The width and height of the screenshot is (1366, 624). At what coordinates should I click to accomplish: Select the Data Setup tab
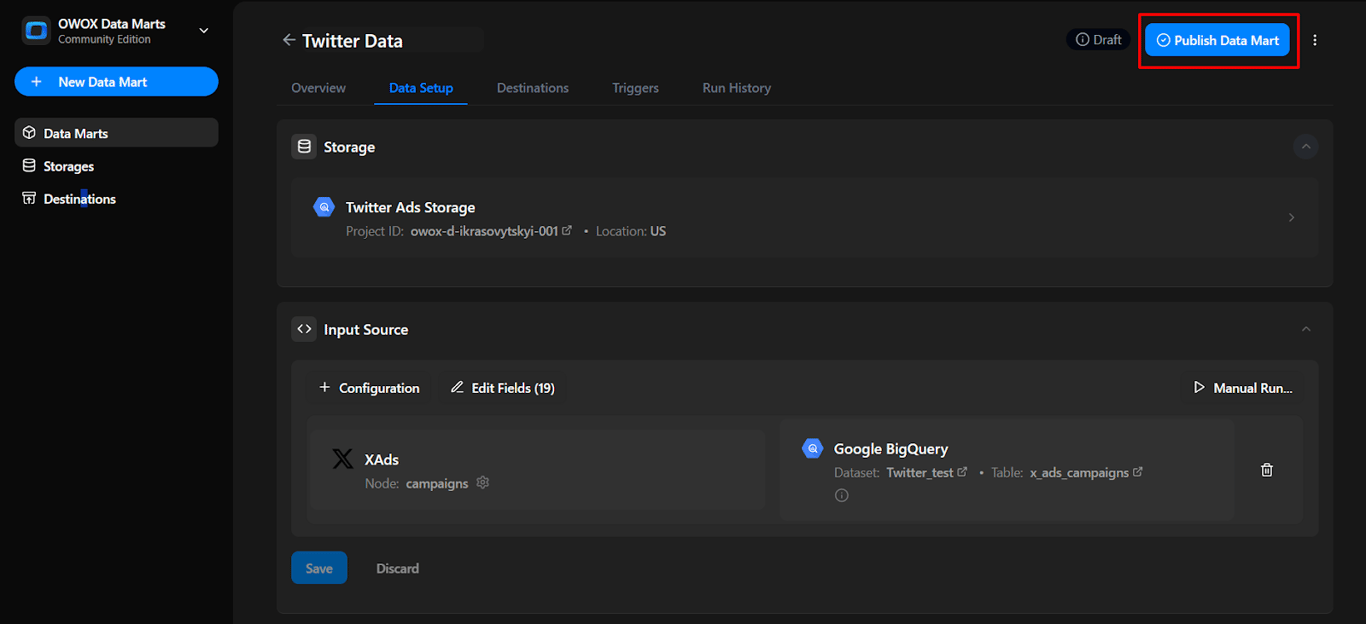421,88
